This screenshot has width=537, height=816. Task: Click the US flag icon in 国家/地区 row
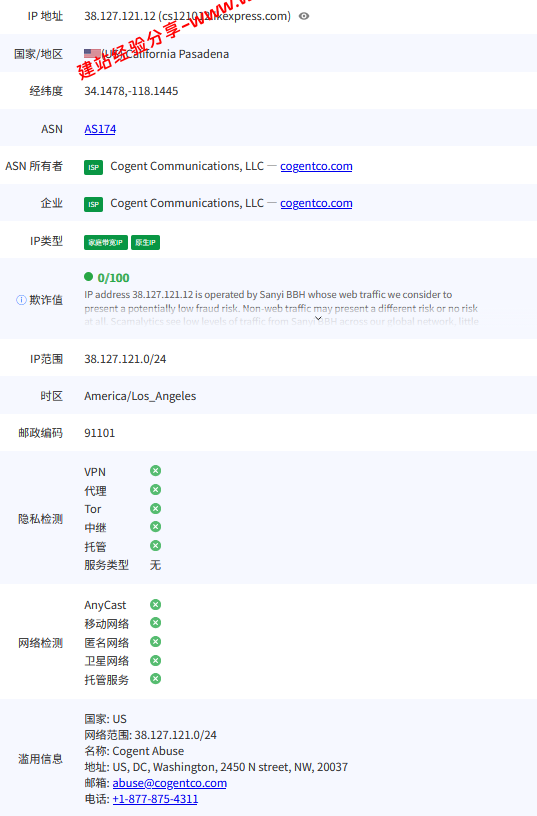pos(92,53)
